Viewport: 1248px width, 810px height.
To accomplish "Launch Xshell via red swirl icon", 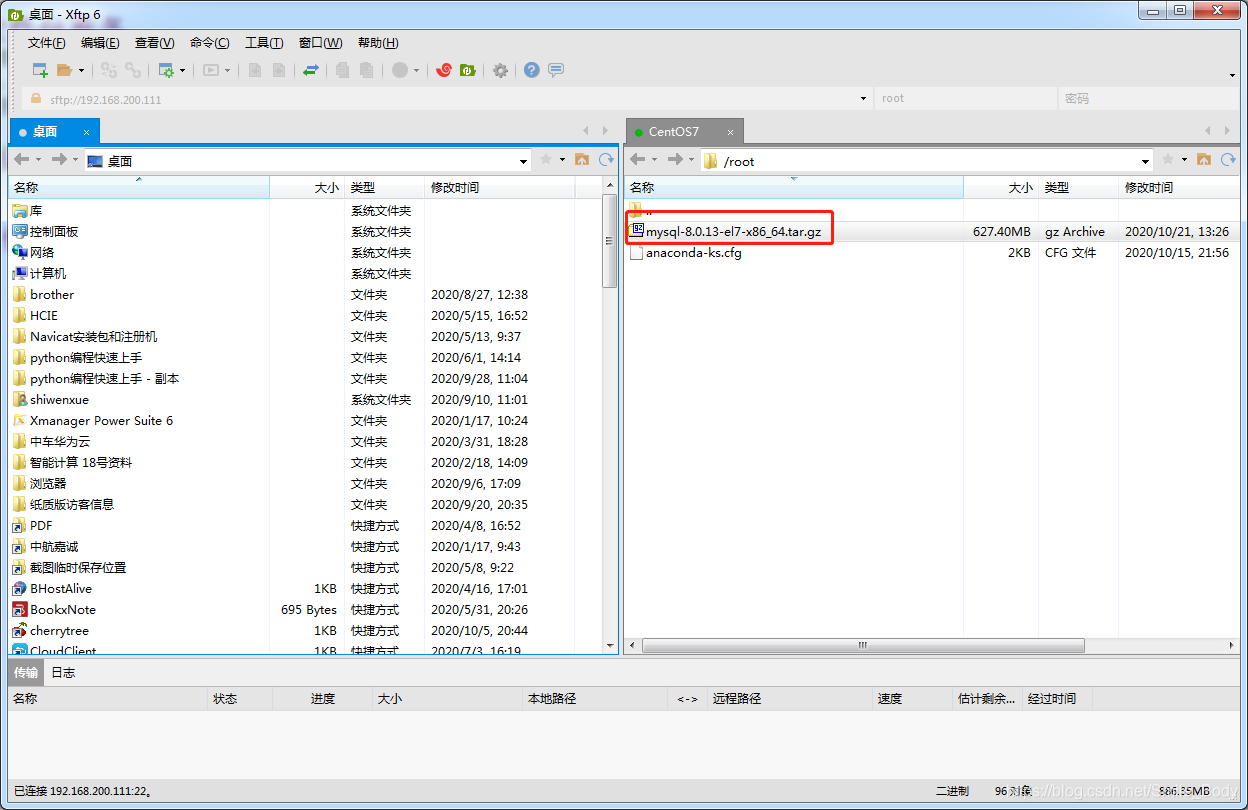I will (444, 70).
